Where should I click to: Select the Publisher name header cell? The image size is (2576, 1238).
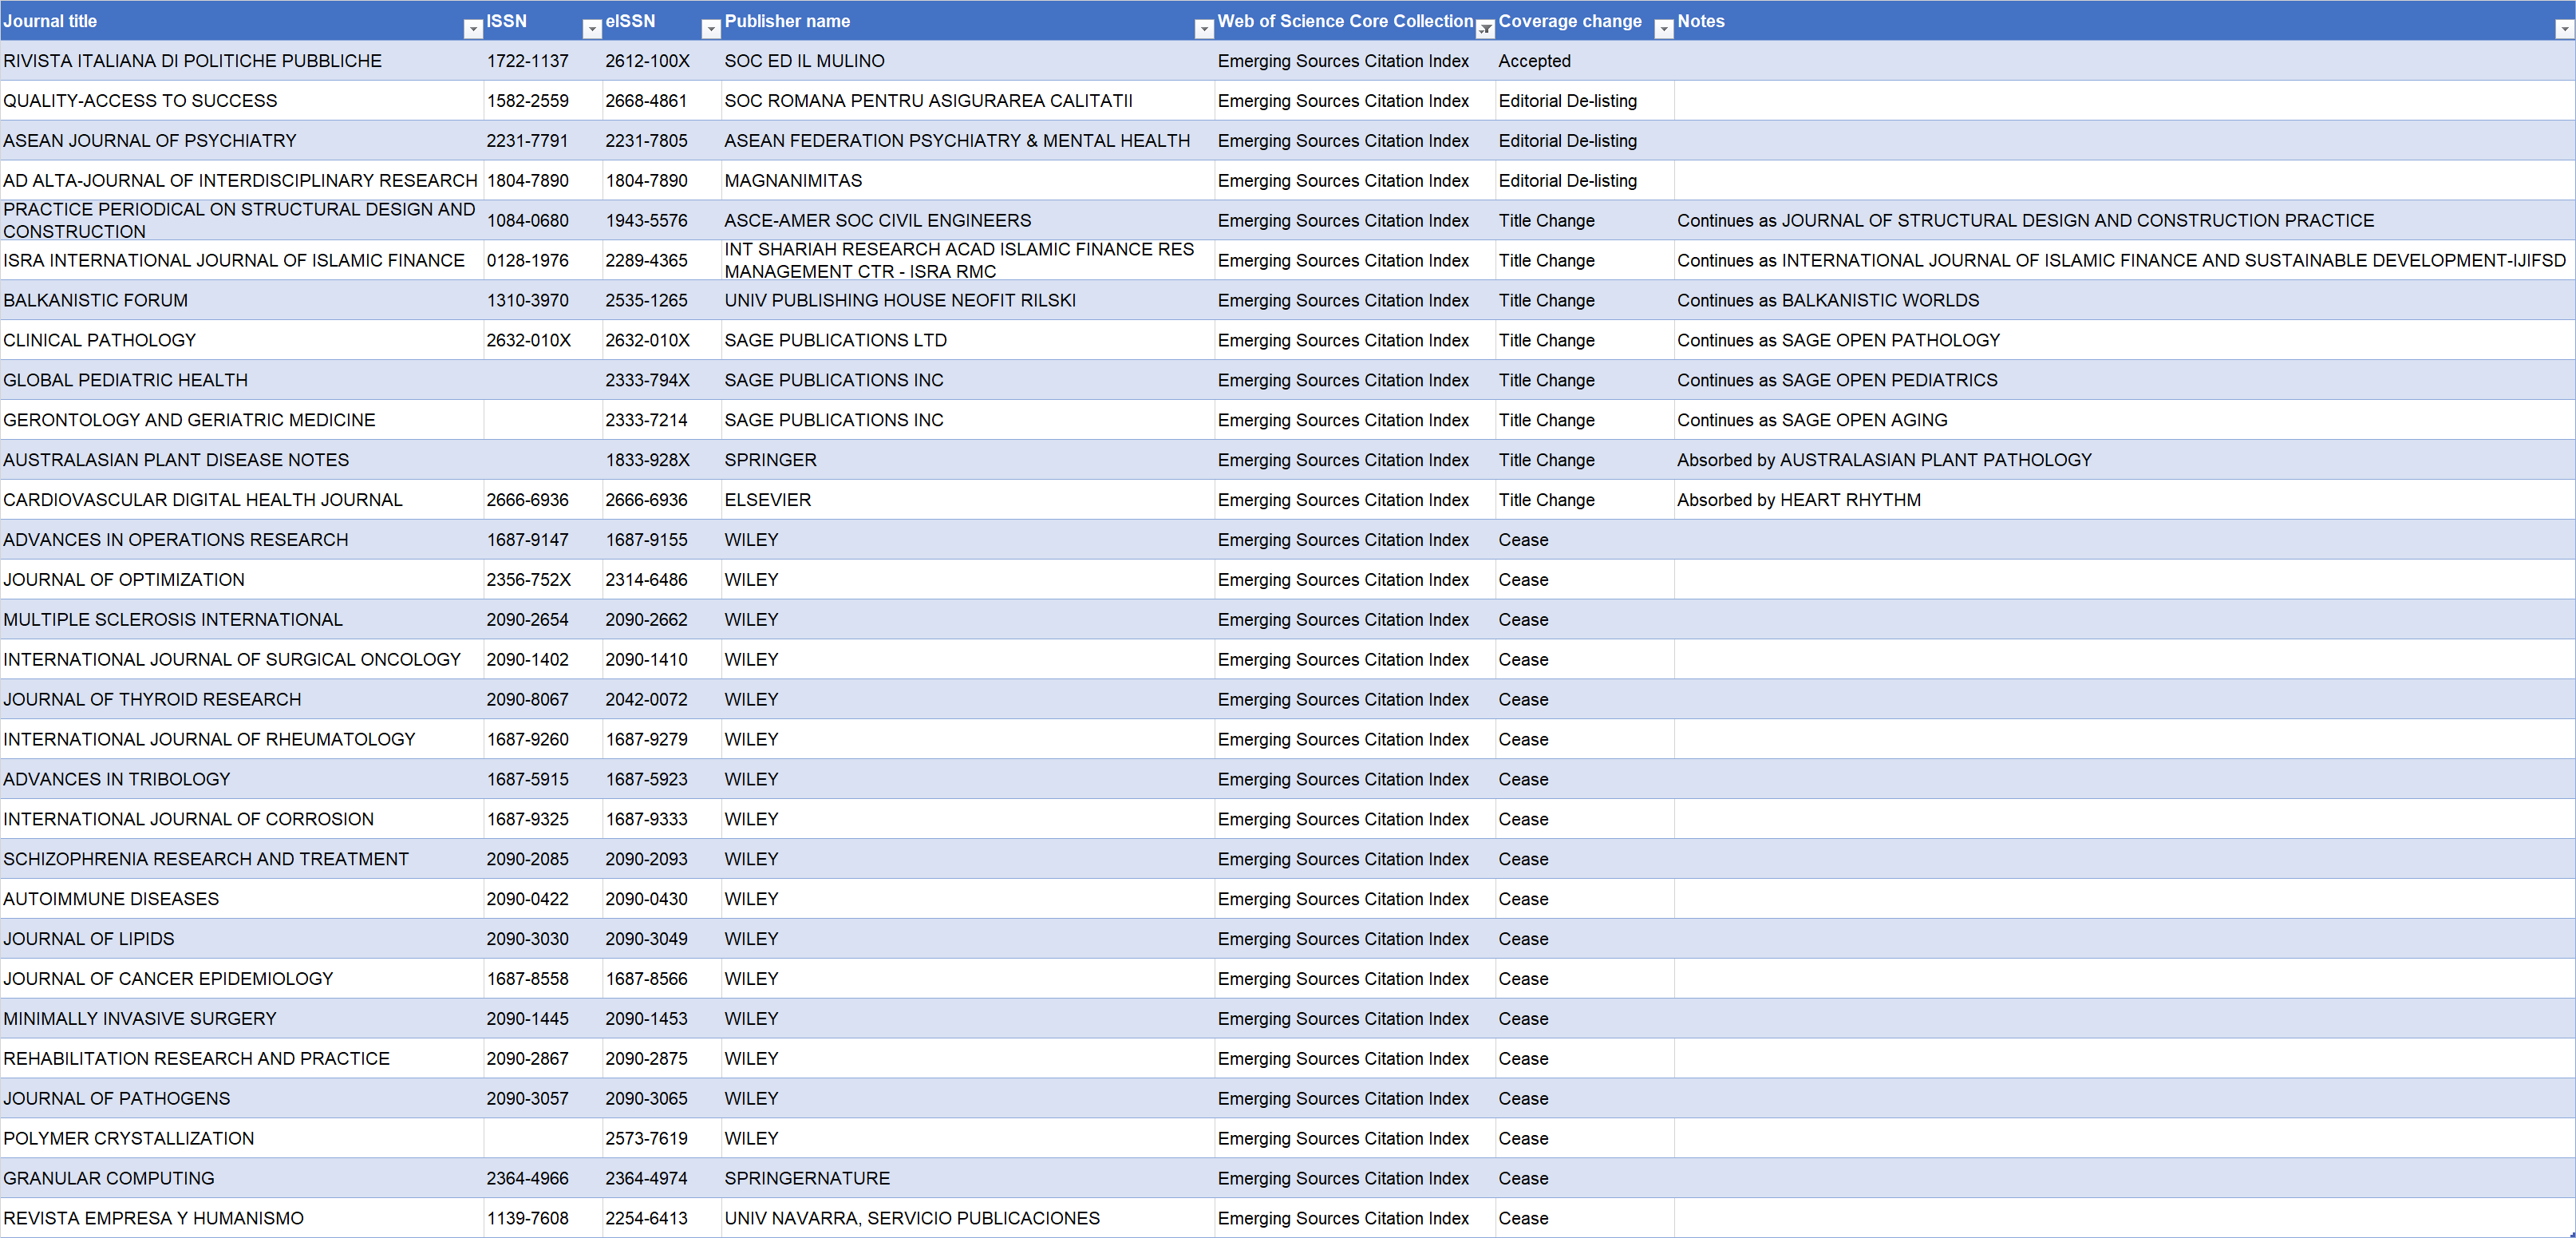click(x=968, y=21)
